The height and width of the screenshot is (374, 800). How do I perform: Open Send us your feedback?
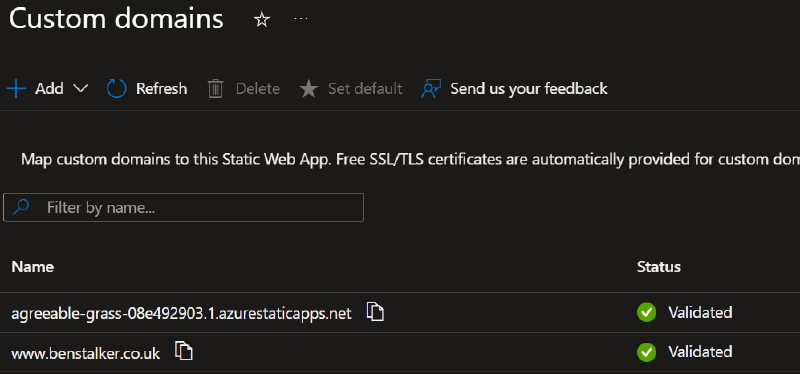pyautogui.click(x=514, y=89)
